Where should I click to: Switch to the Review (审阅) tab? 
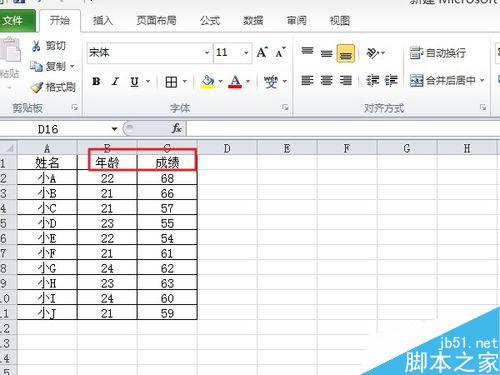pyautogui.click(x=296, y=21)
